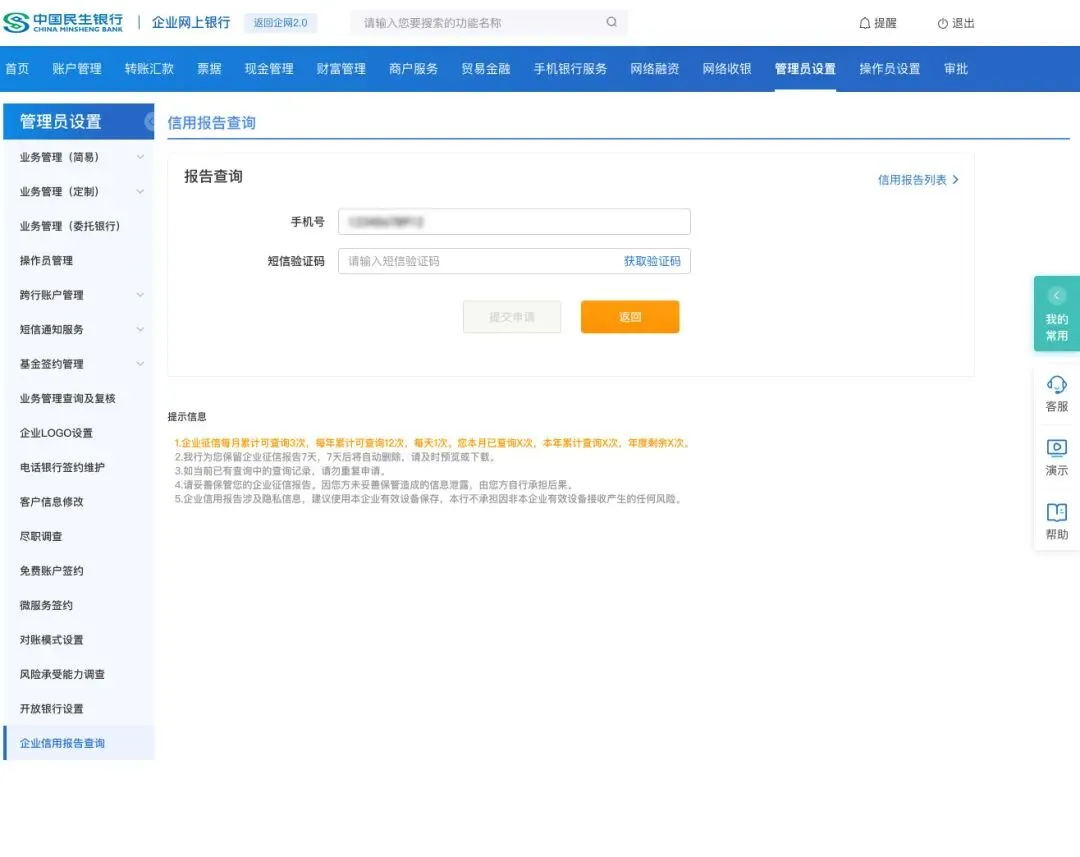Click the China Minsheng Bank logo

point(63,23)
